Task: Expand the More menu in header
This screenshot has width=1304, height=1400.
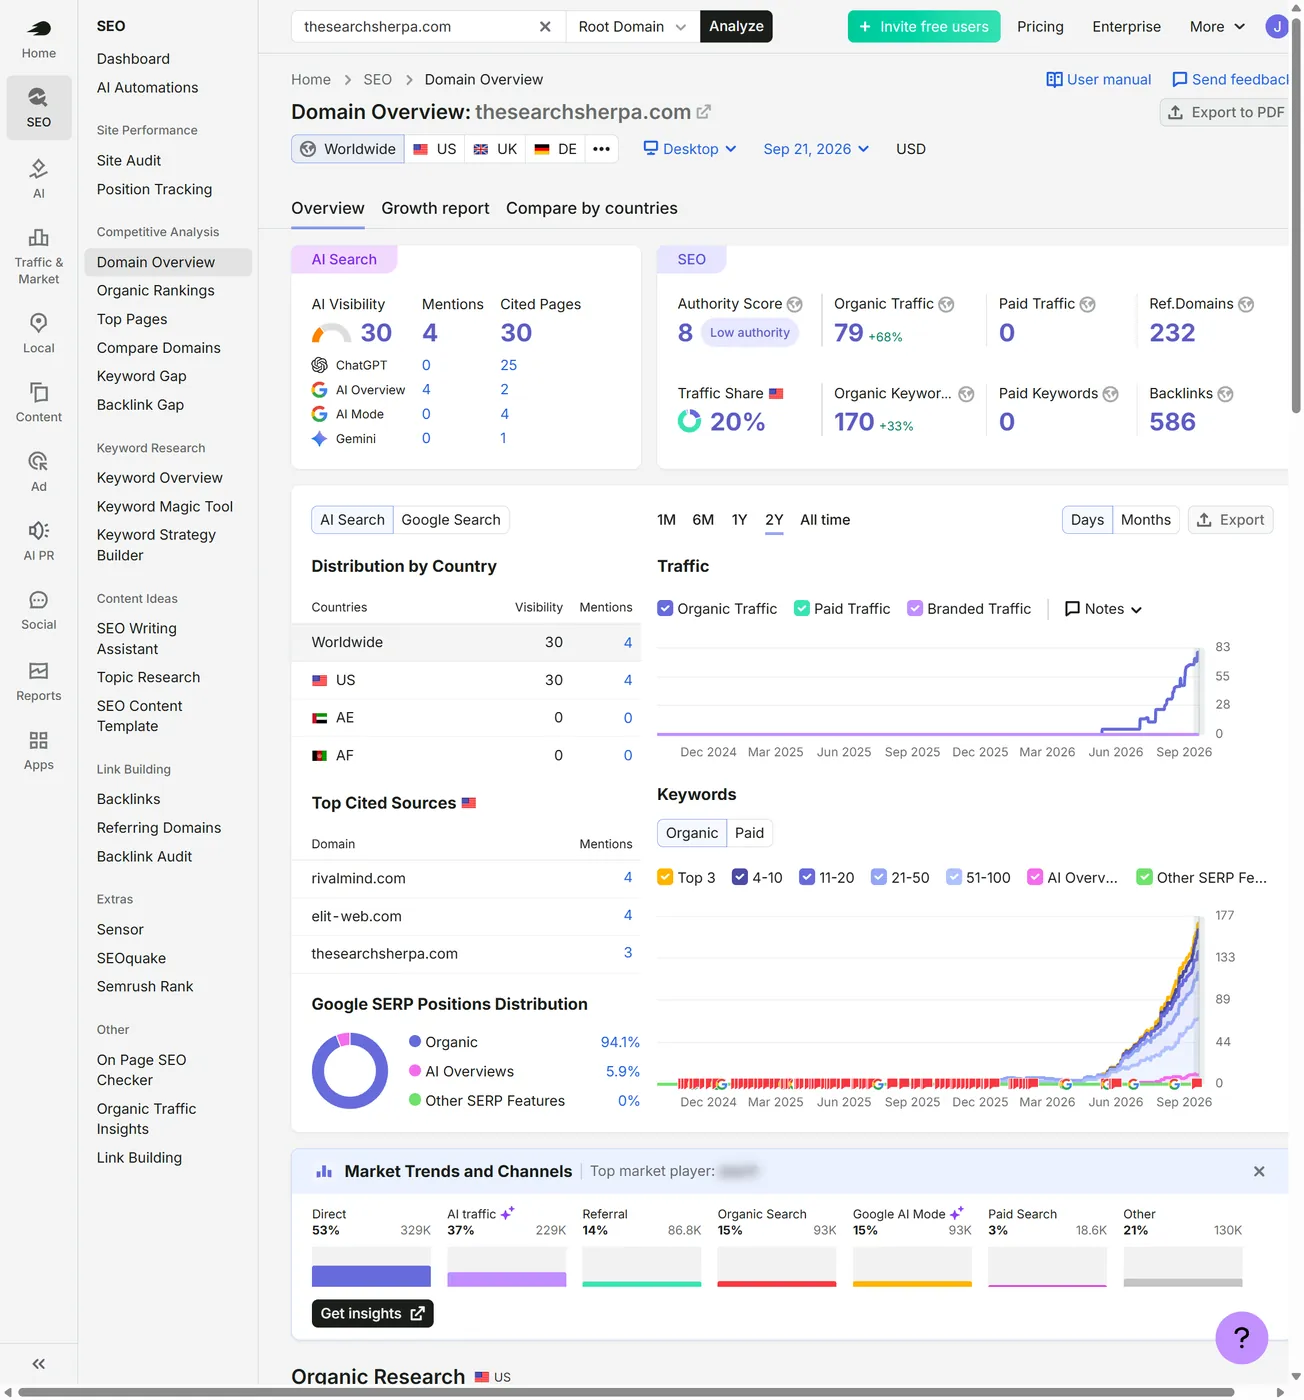Action: tap(1217, 27)
